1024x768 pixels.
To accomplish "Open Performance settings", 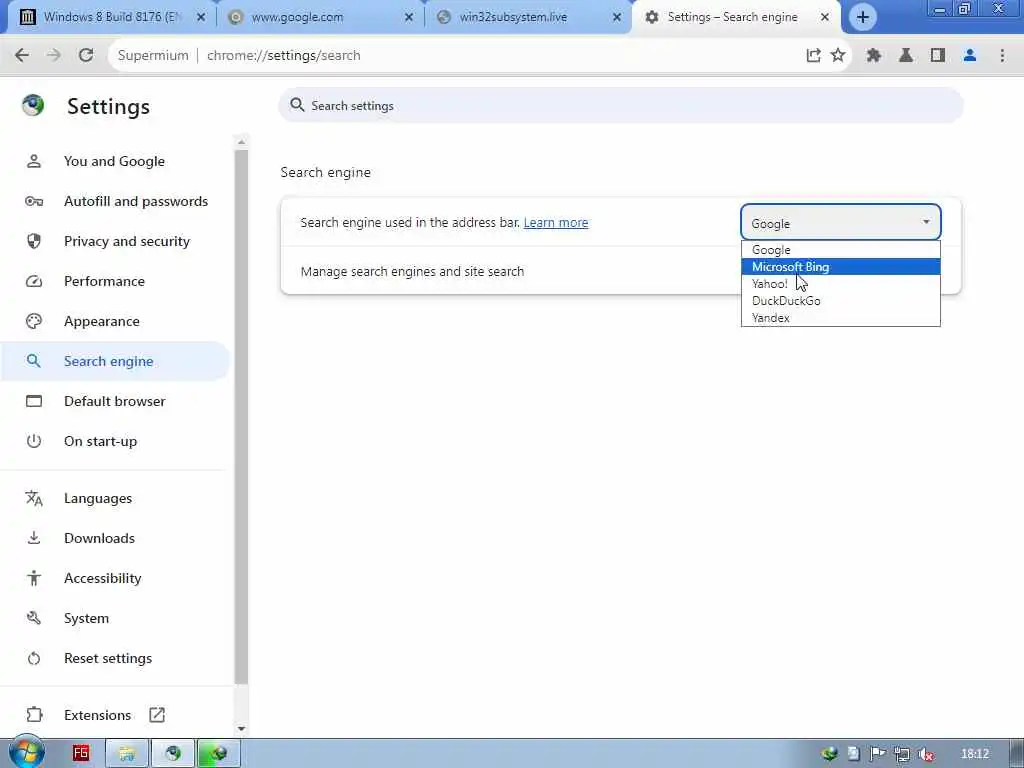I will tap(114, 281).
